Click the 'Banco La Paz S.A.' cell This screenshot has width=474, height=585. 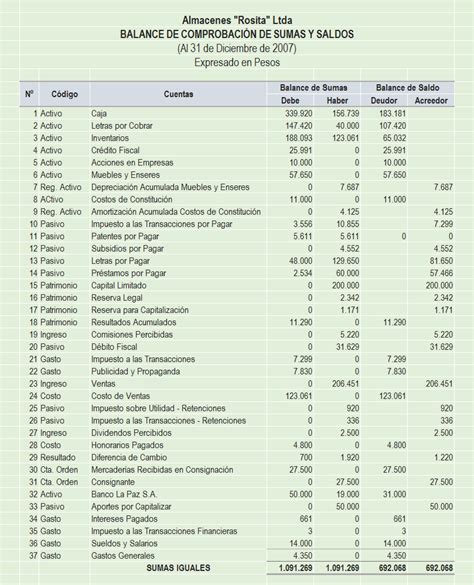click(x=124, y=495)
